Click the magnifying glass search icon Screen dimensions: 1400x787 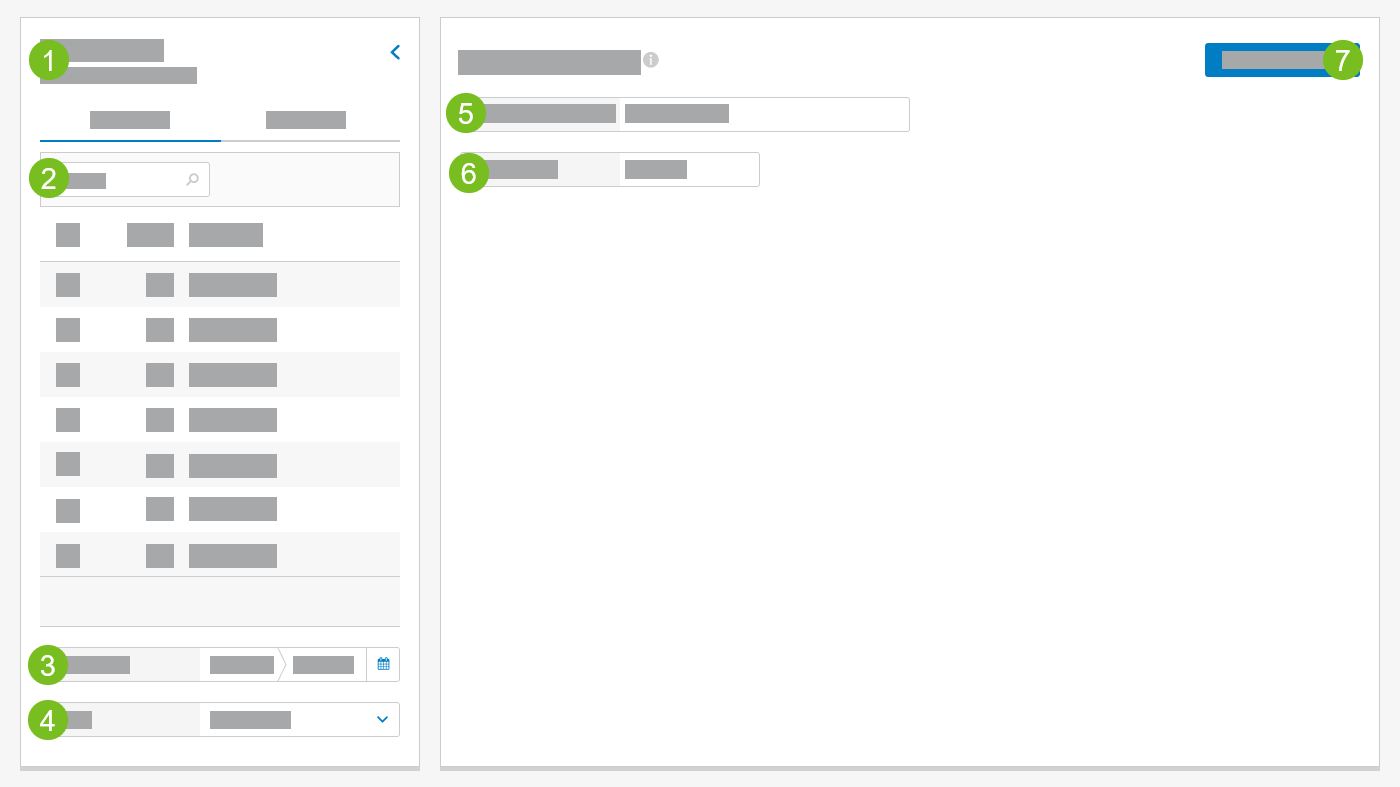click(191, 179)
